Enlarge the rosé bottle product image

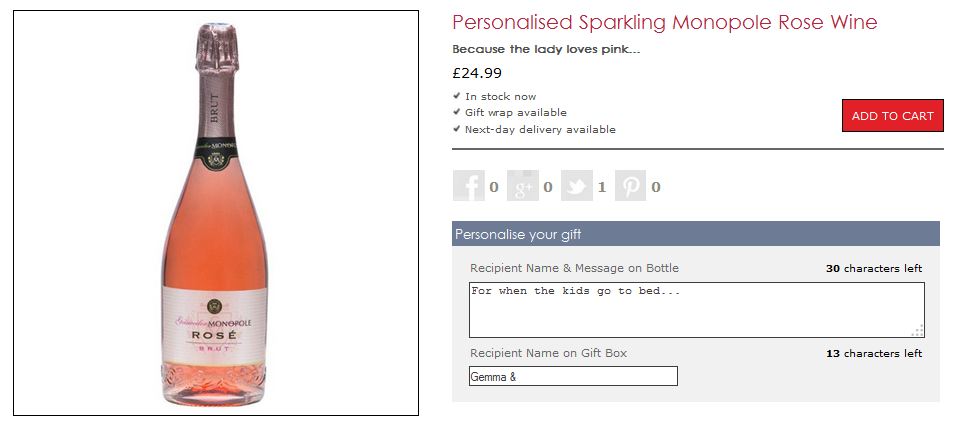pos(215,212)
